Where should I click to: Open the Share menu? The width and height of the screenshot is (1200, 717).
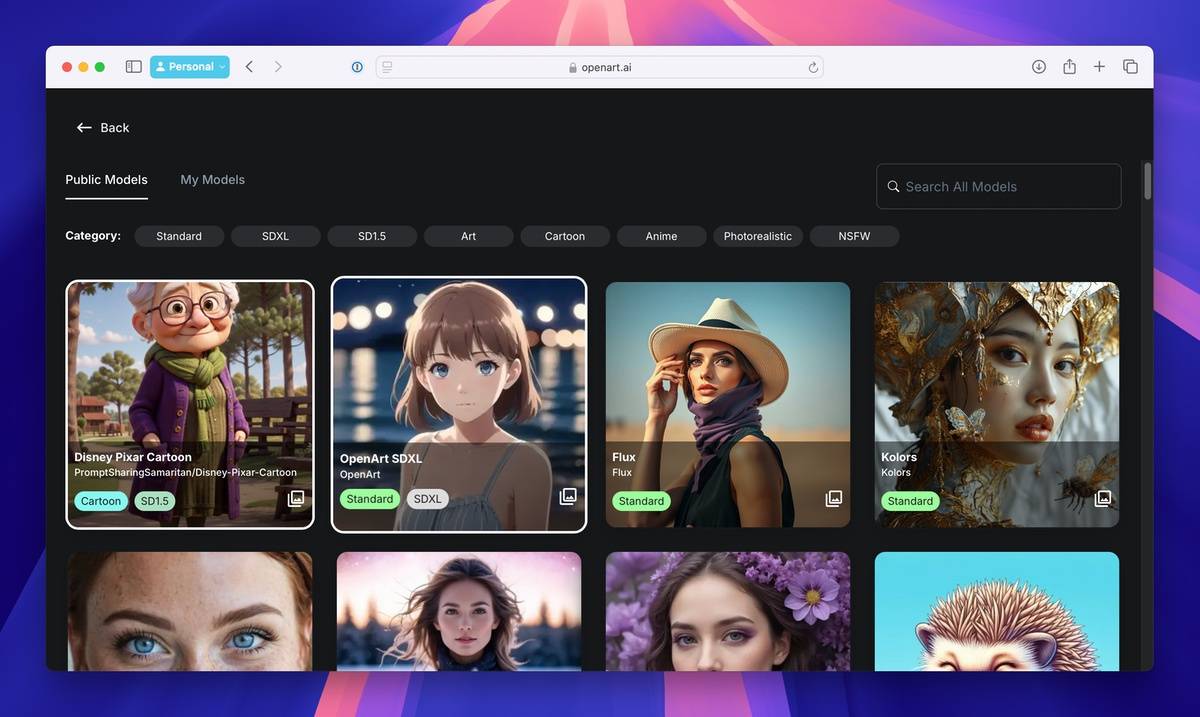click(x=1069, y=67)
